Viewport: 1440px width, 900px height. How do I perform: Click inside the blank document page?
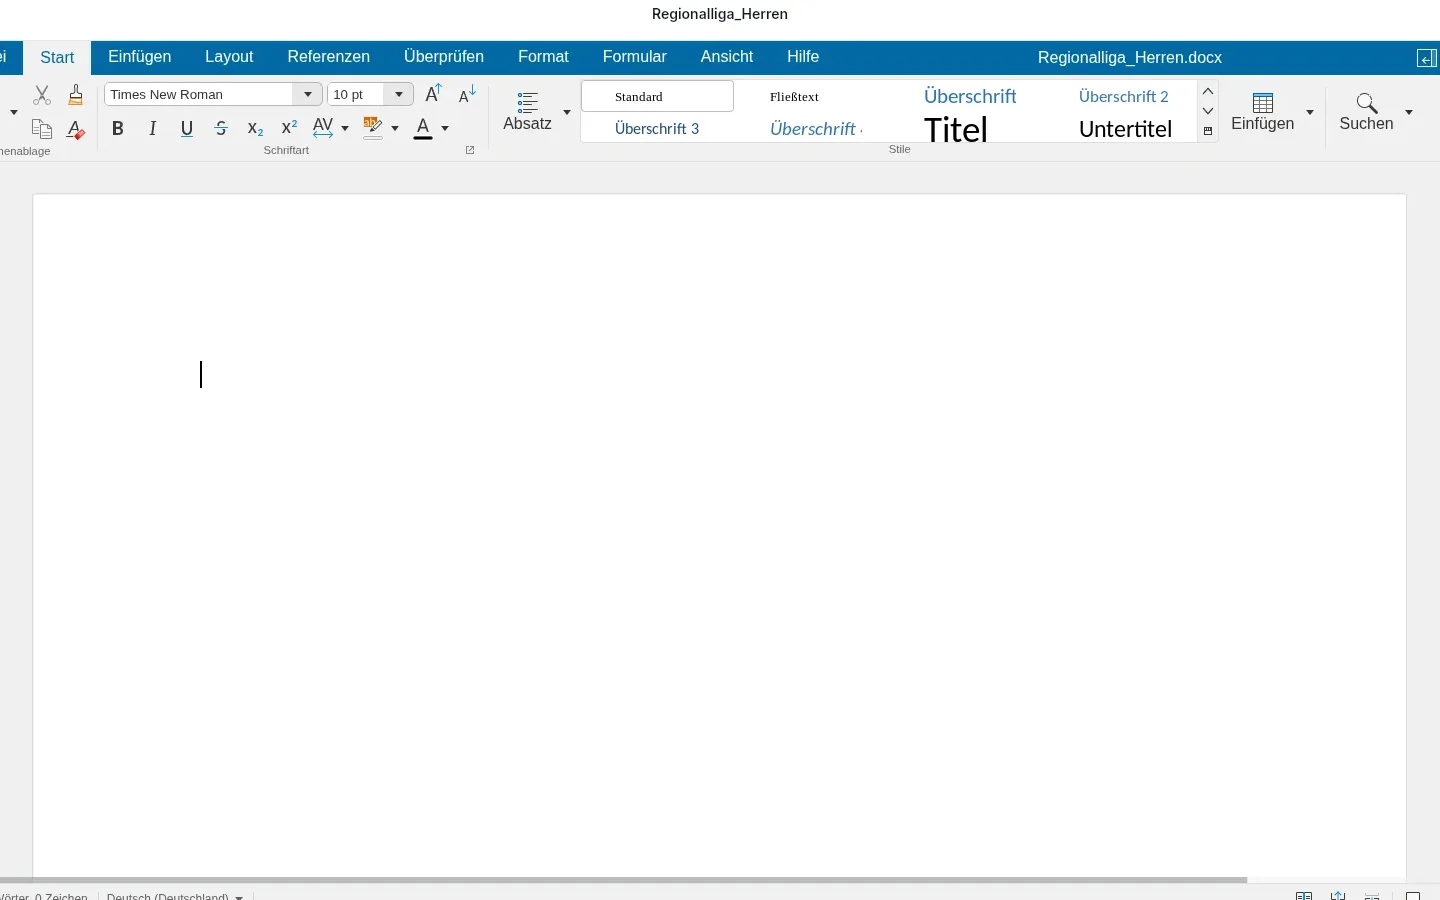pos(720,535)
